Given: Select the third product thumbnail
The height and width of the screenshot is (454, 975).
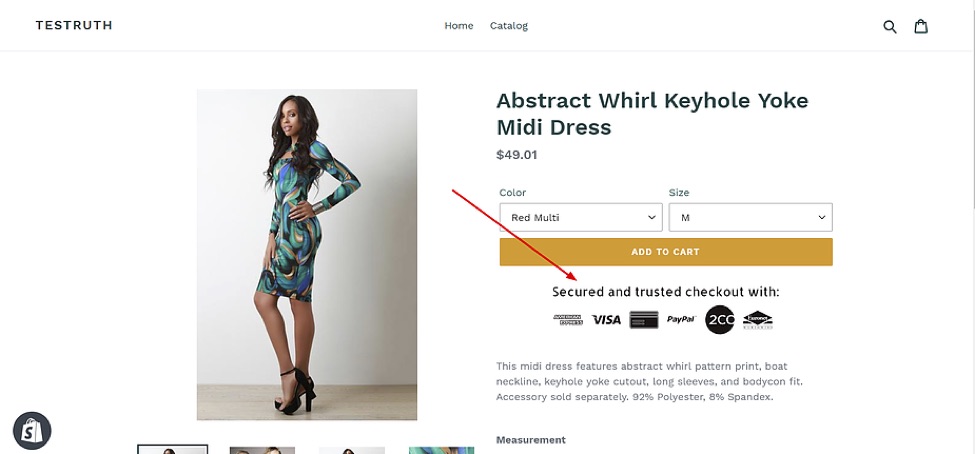Looking at the screenshot, I should (x=351, y=450).
